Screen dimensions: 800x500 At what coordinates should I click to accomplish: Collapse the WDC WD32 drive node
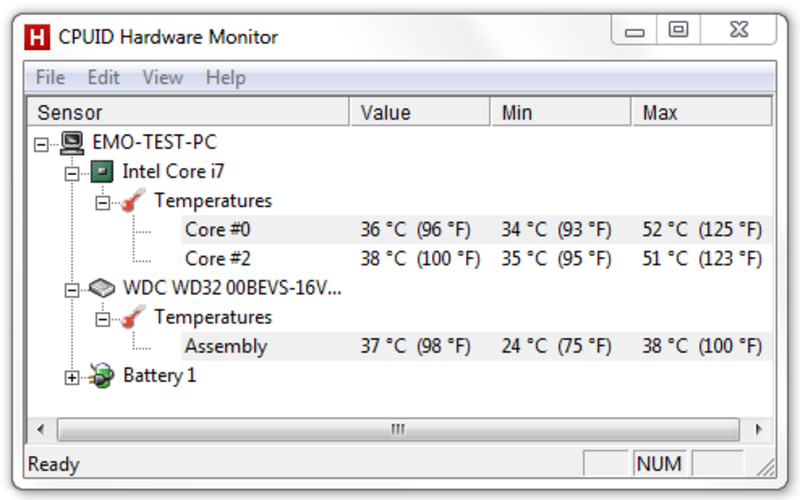72,290
